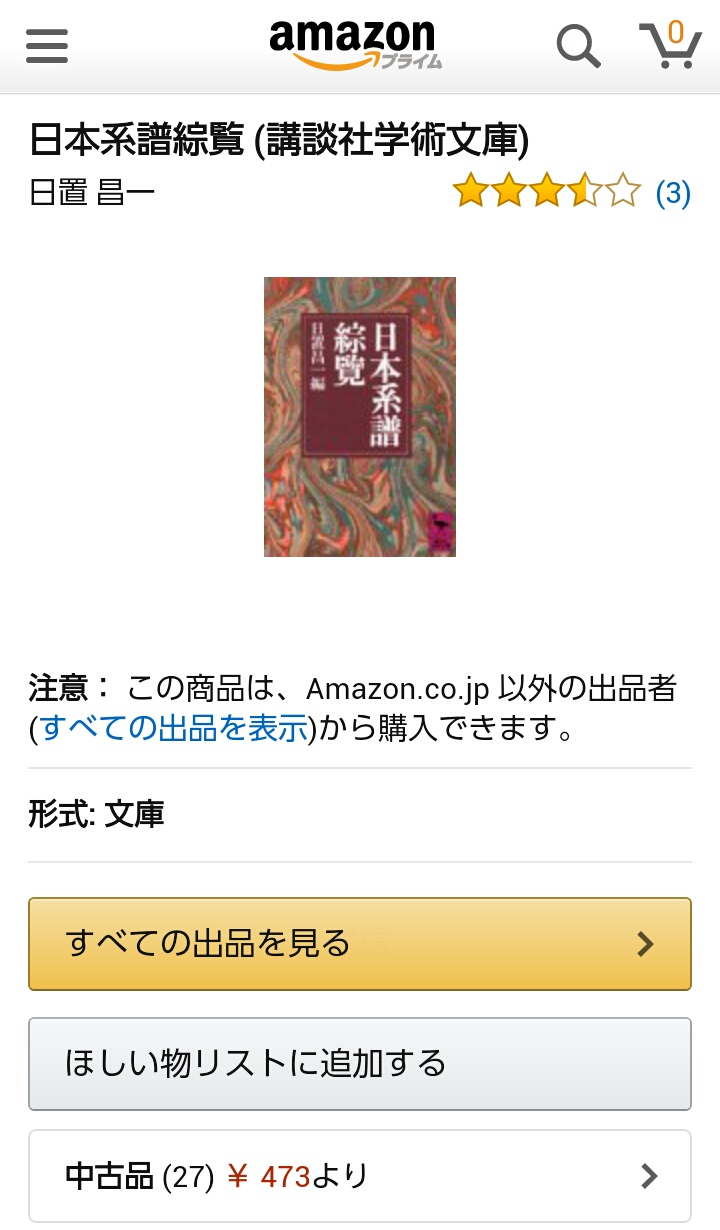The image size is (720, 1230).
Task: Open the 3 customer reviews link
Action: [673, 192]
